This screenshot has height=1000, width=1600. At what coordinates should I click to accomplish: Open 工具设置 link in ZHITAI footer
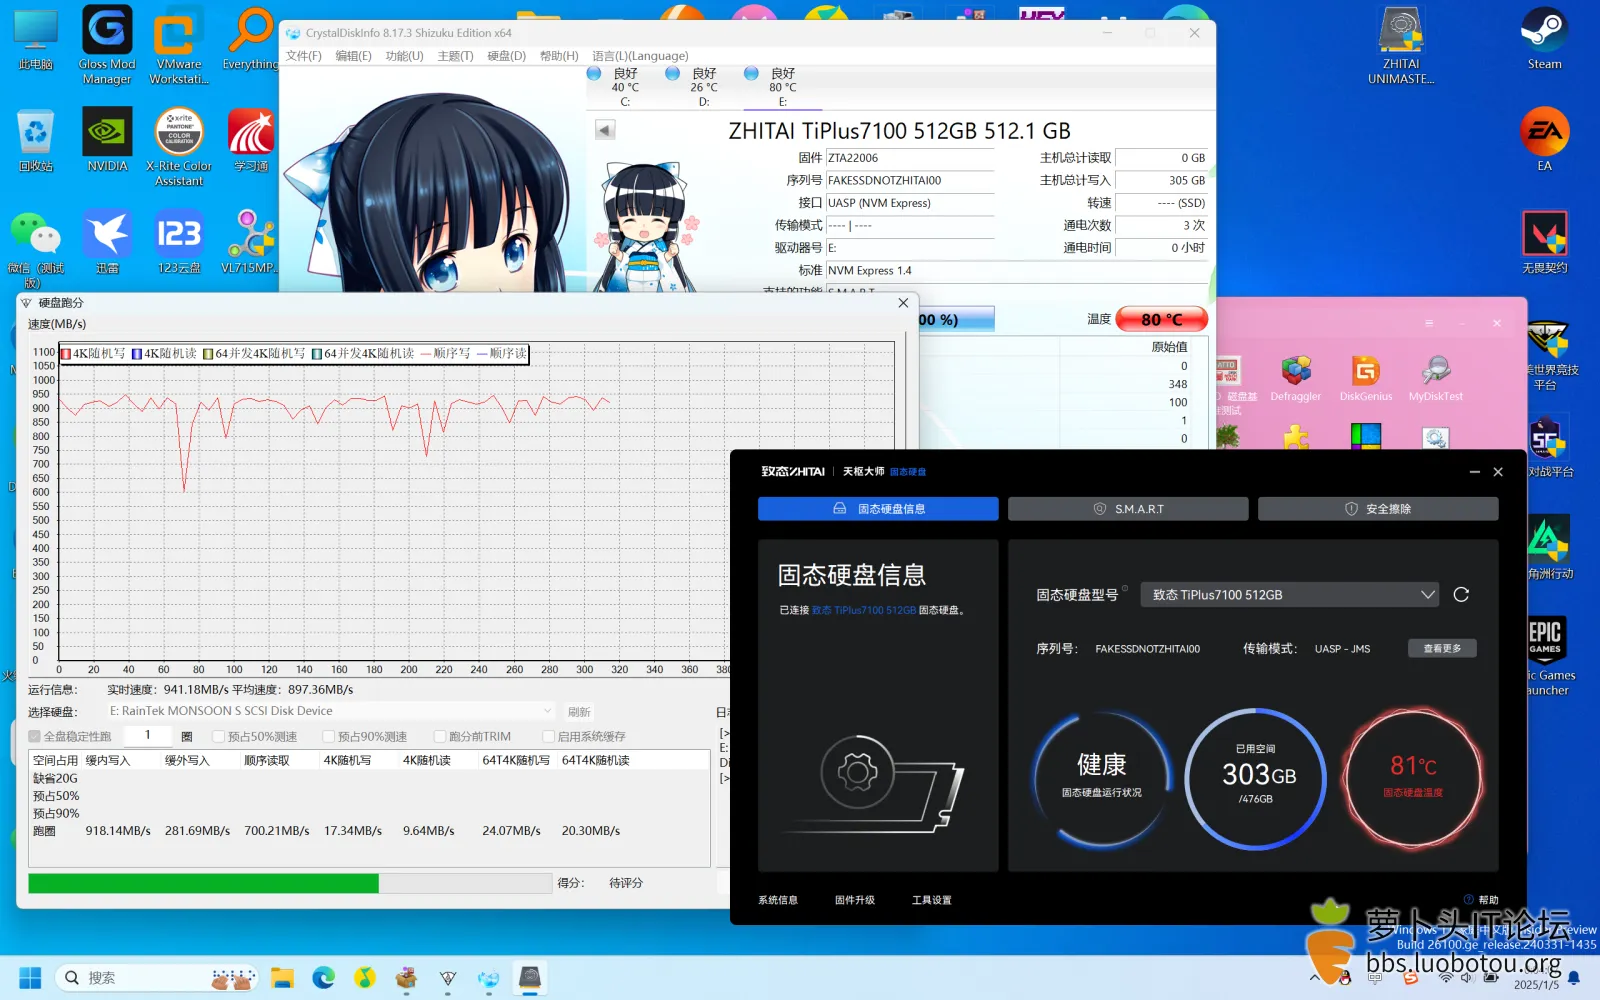point(932,900)
